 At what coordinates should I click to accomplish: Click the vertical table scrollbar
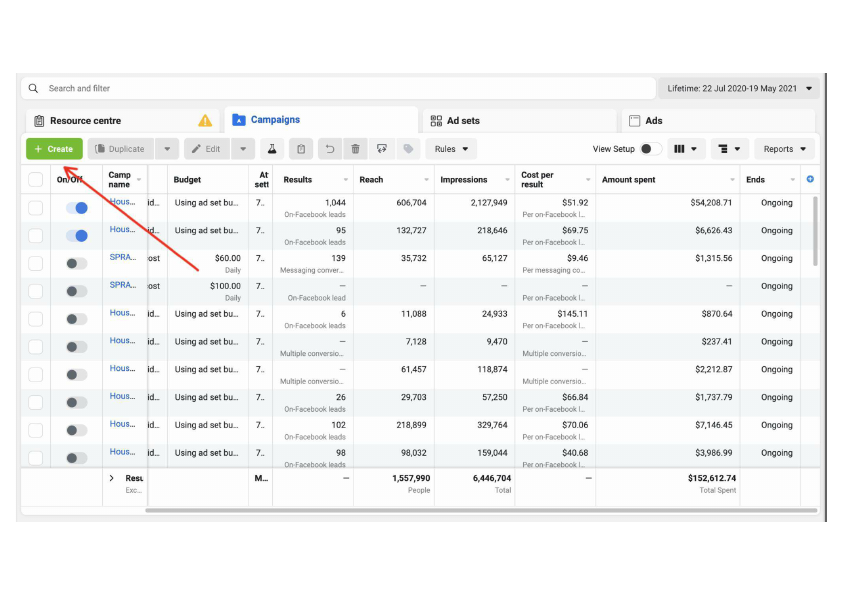[x=815, y=231]
